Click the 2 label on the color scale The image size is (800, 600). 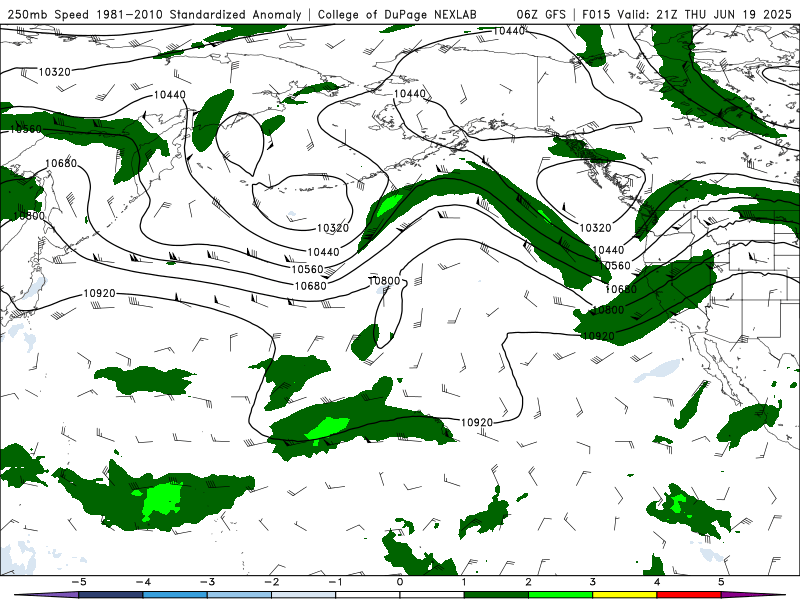529,582
